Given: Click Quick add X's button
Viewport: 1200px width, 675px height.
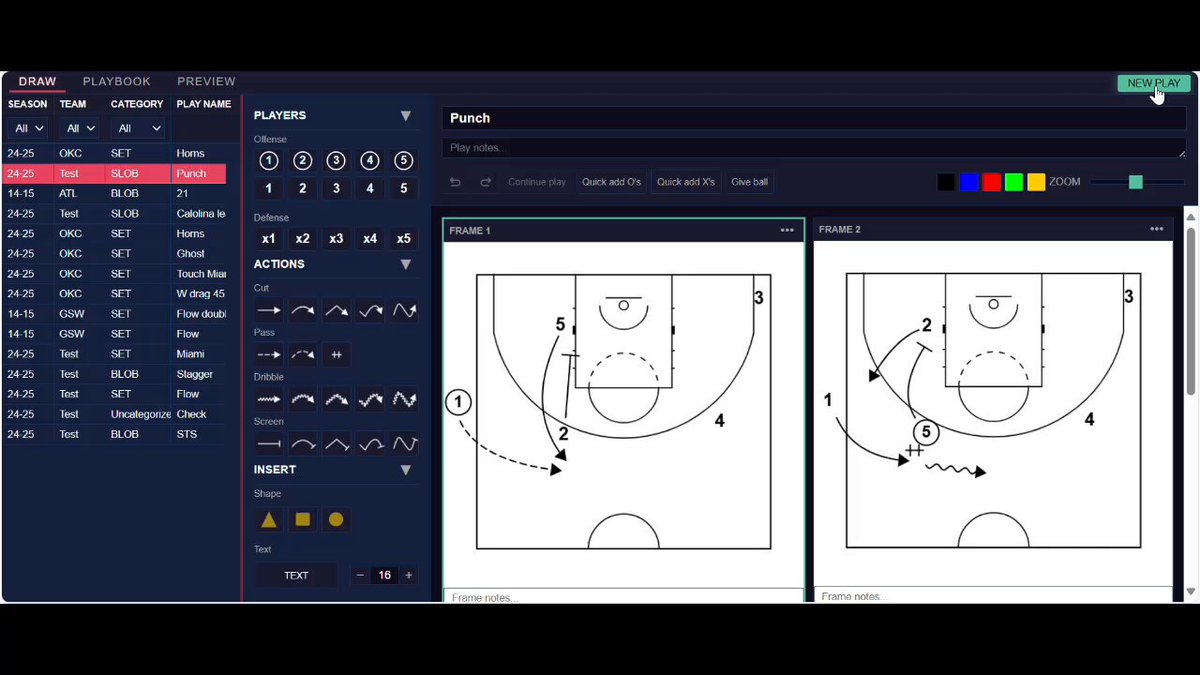Looking at the screenshot, I should point(686,182).
